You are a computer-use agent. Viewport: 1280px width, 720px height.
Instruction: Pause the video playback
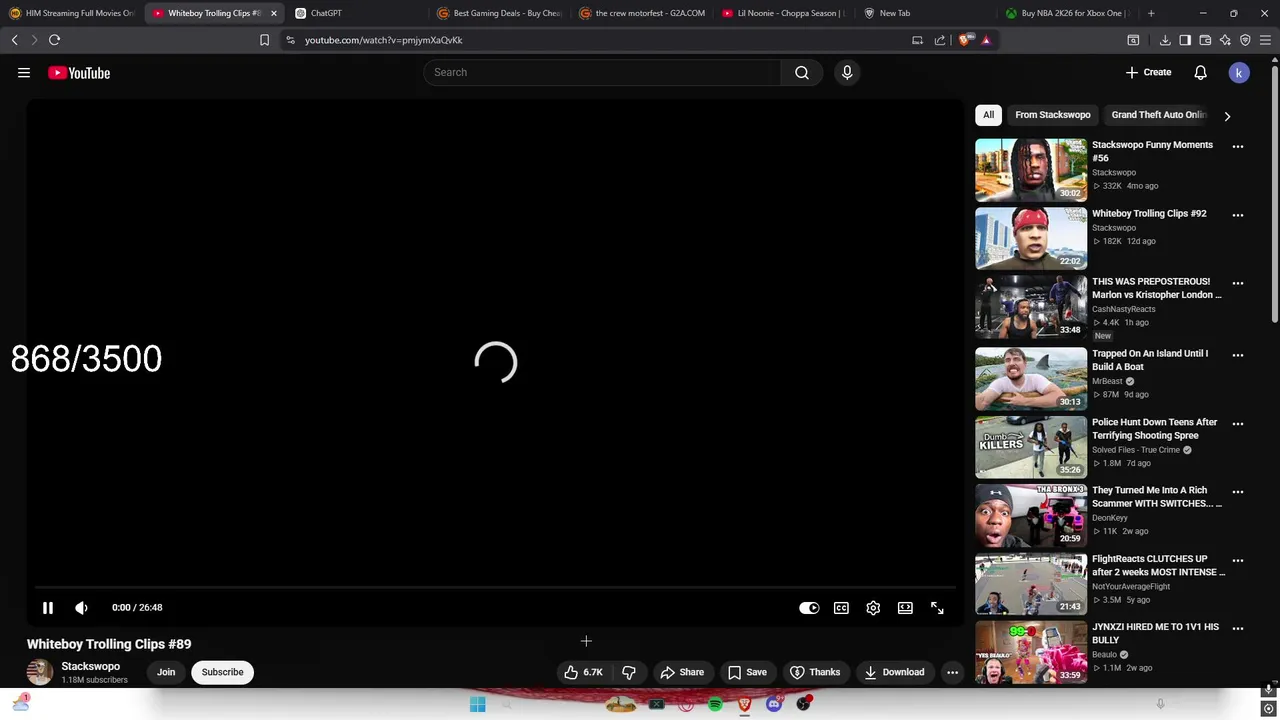(47, 607)
